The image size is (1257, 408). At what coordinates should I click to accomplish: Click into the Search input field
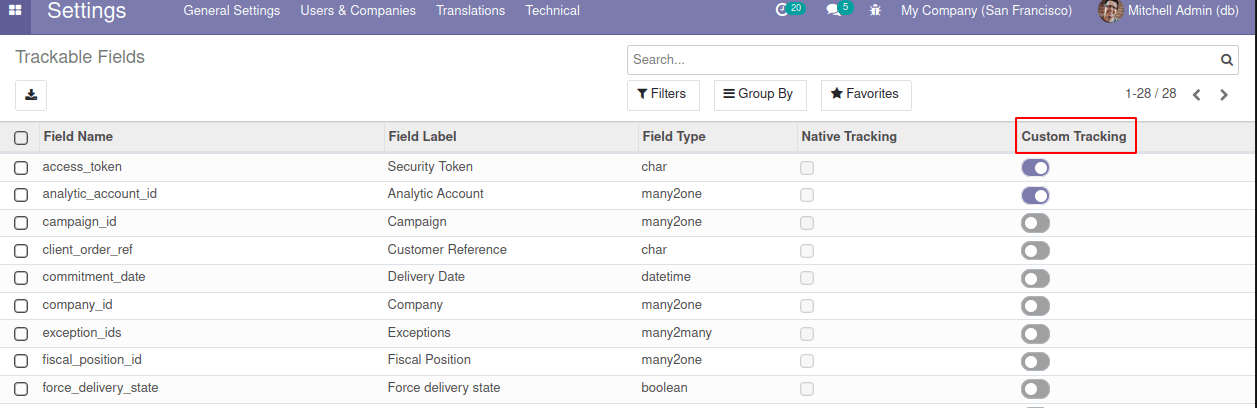point(920,61)
